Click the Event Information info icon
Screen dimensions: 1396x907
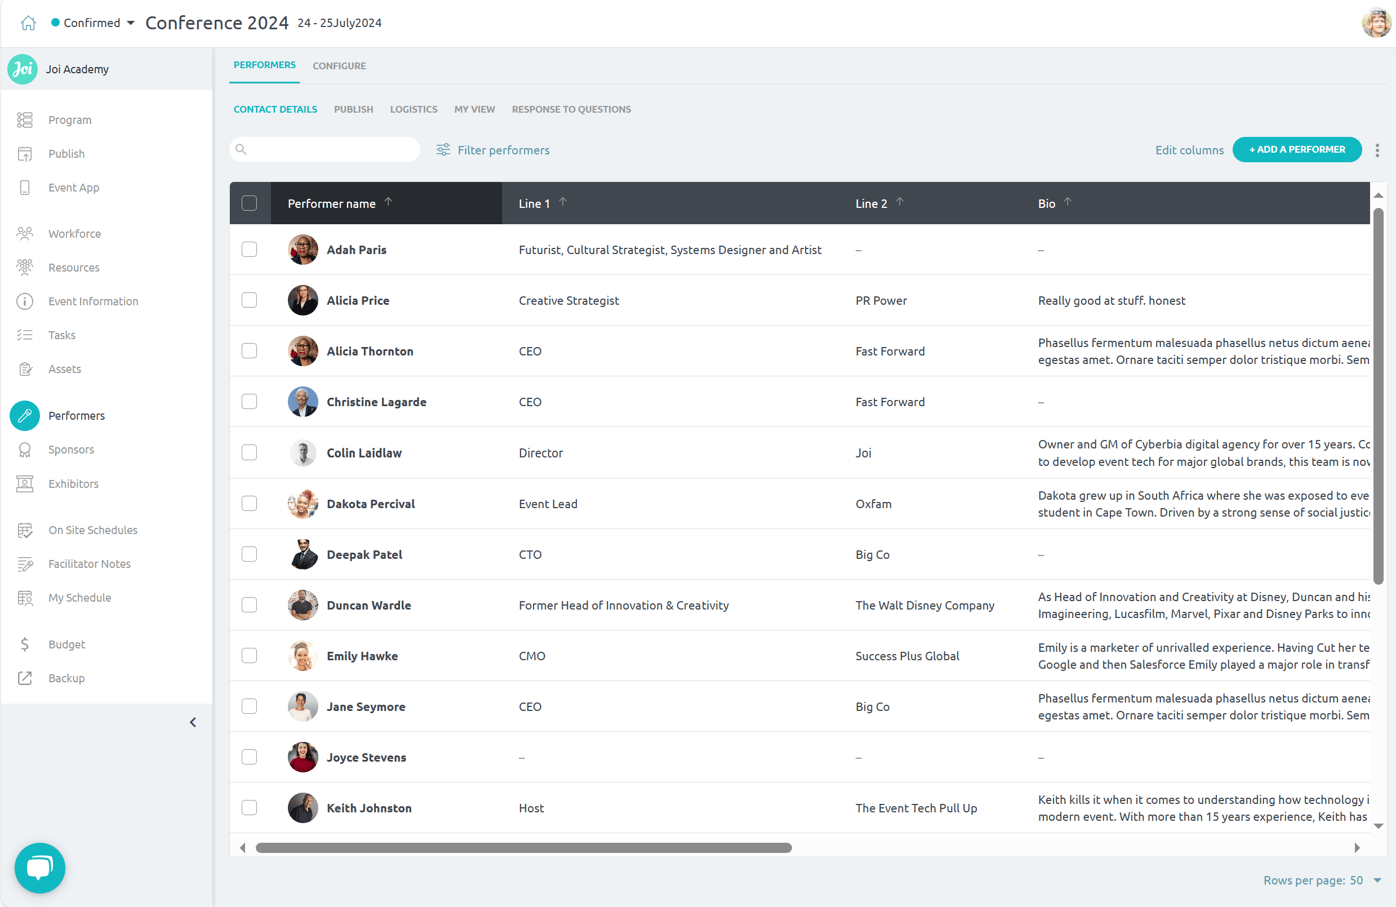(x=25, y=301)
